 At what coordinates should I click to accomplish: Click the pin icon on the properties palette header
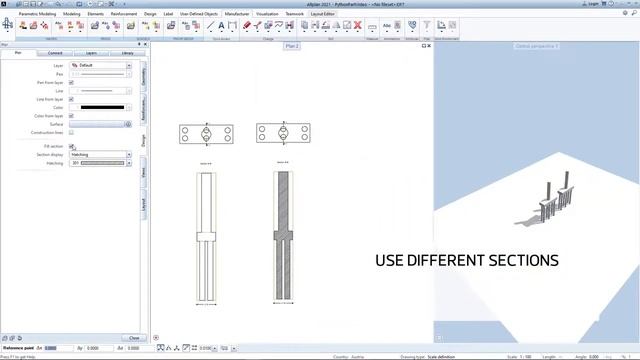139,44
